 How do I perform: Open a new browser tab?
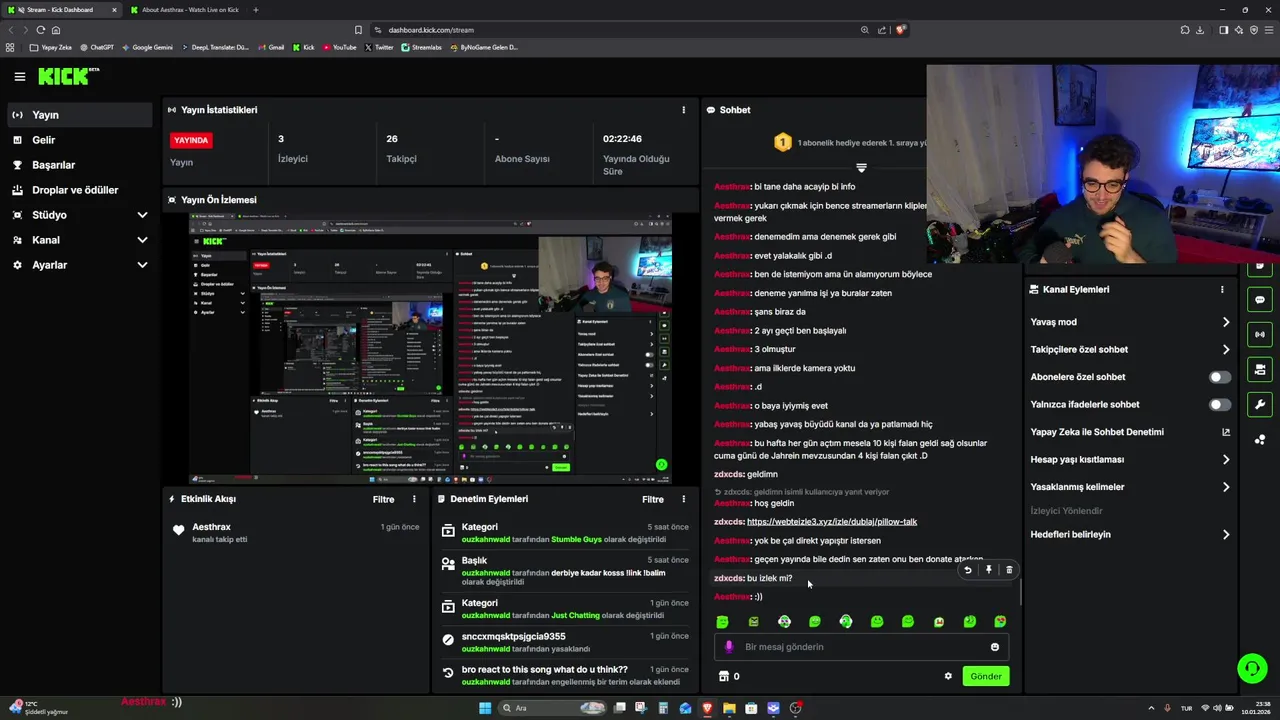tap(255, 10)
